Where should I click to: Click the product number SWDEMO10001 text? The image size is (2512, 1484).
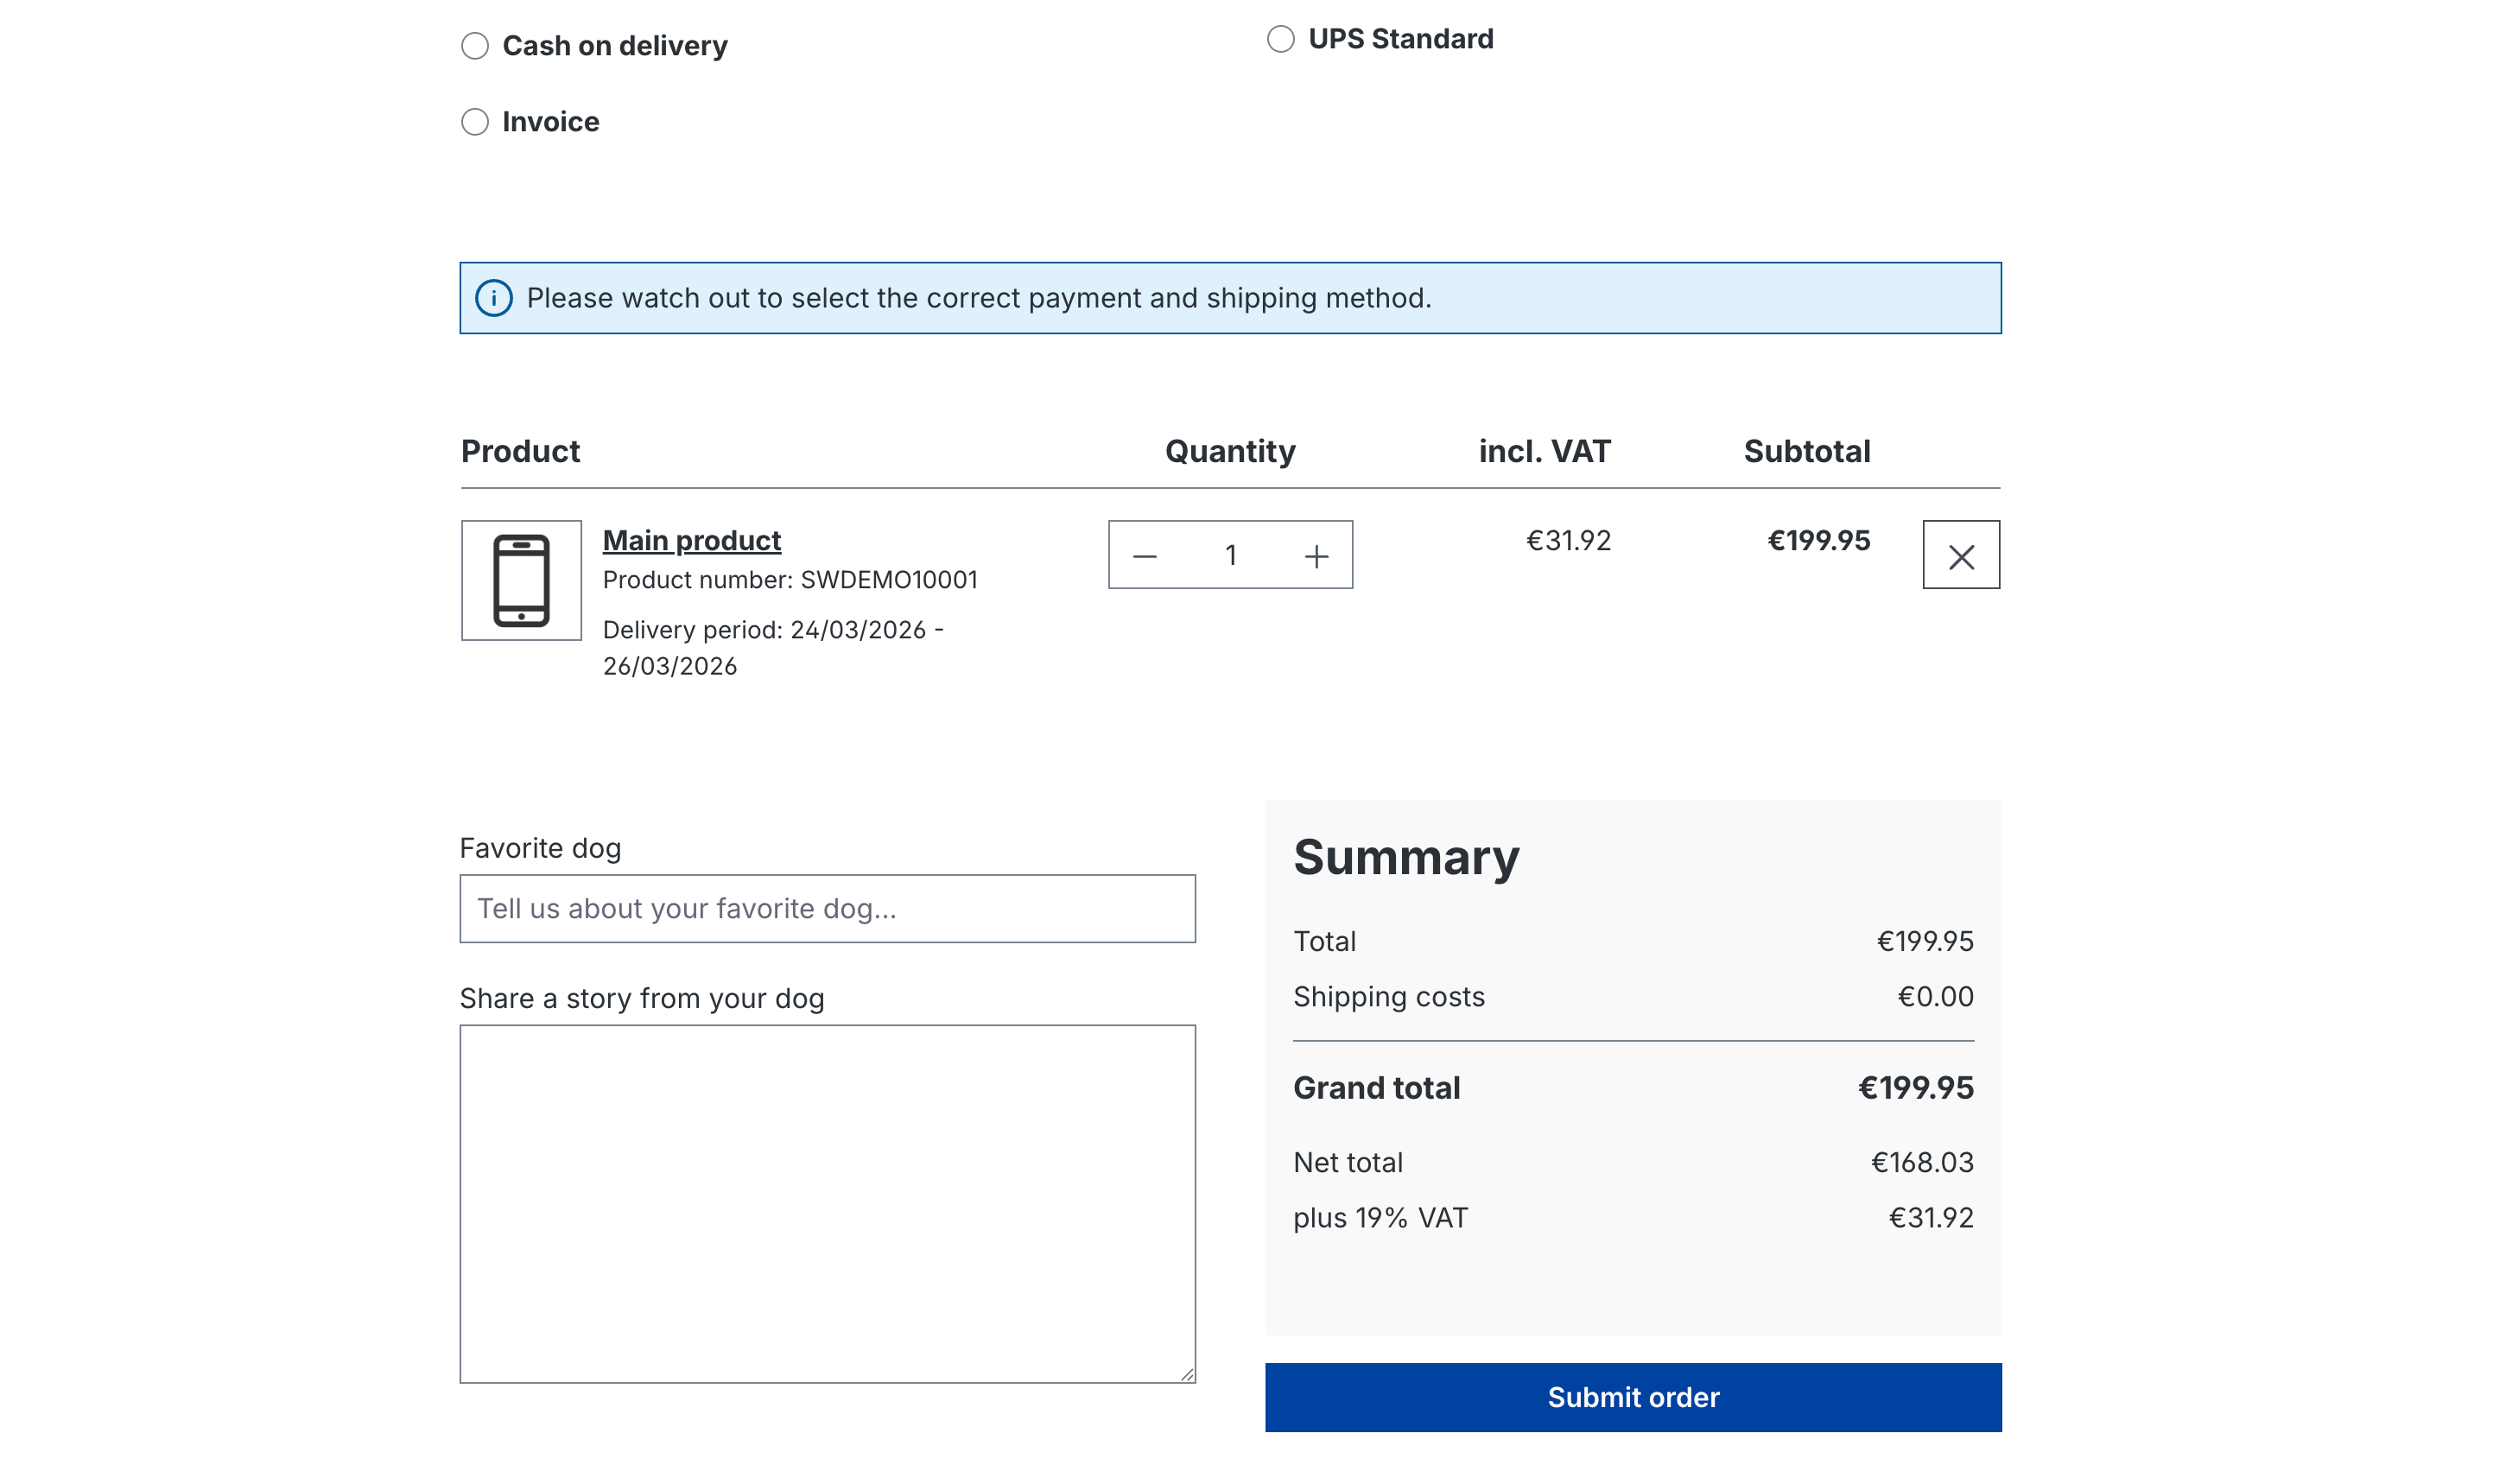(791, 579)
